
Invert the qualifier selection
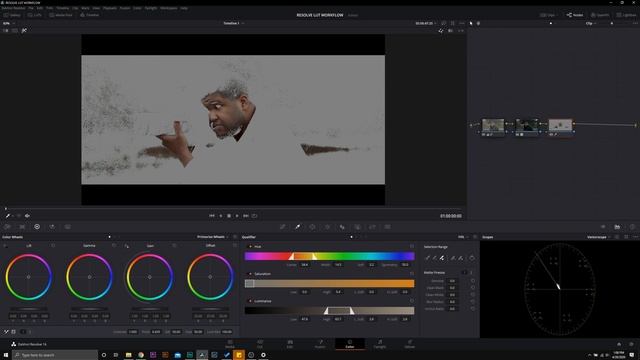point(472,258)
